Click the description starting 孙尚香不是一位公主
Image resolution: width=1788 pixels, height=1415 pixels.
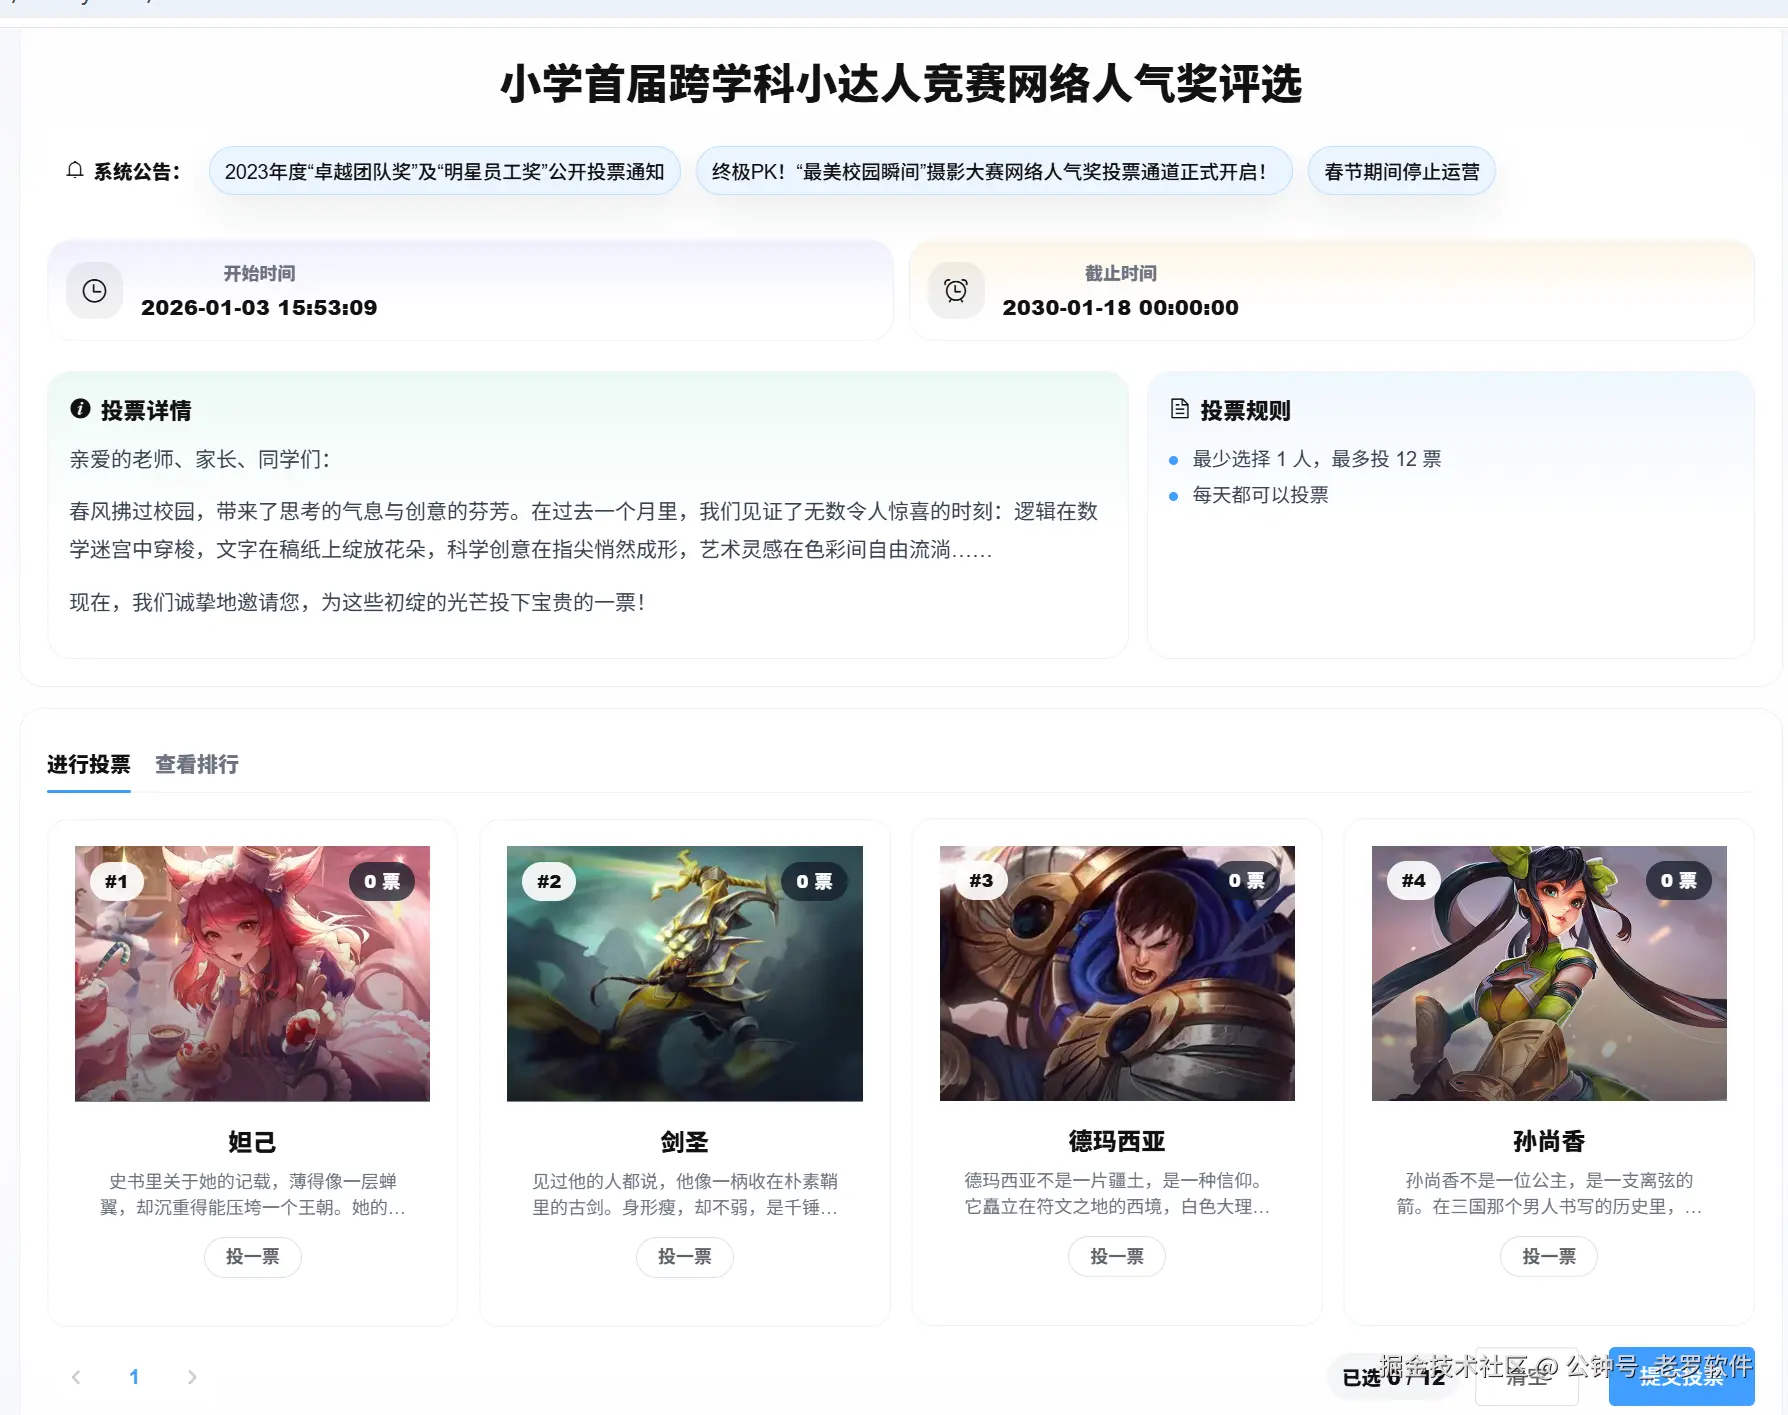(x=1549, y=1193)
